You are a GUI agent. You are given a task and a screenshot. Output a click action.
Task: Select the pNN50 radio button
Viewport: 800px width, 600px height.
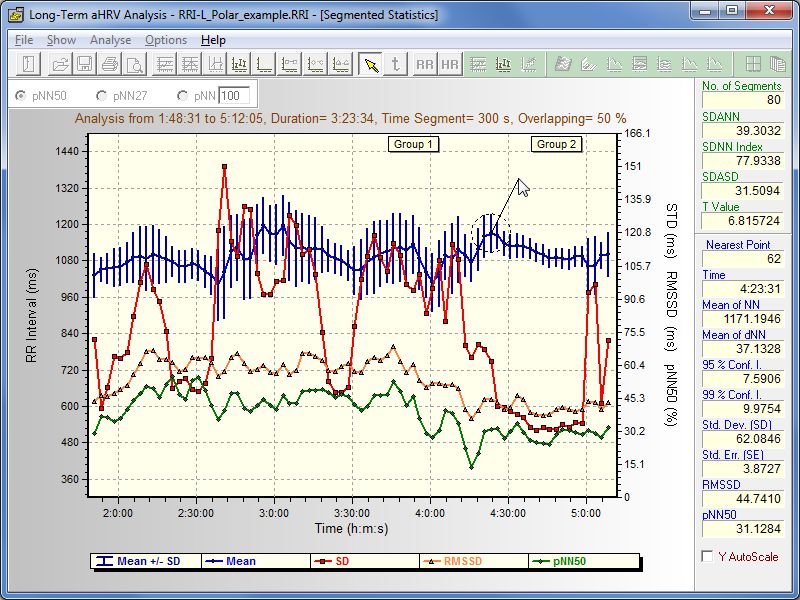[20, 96]
